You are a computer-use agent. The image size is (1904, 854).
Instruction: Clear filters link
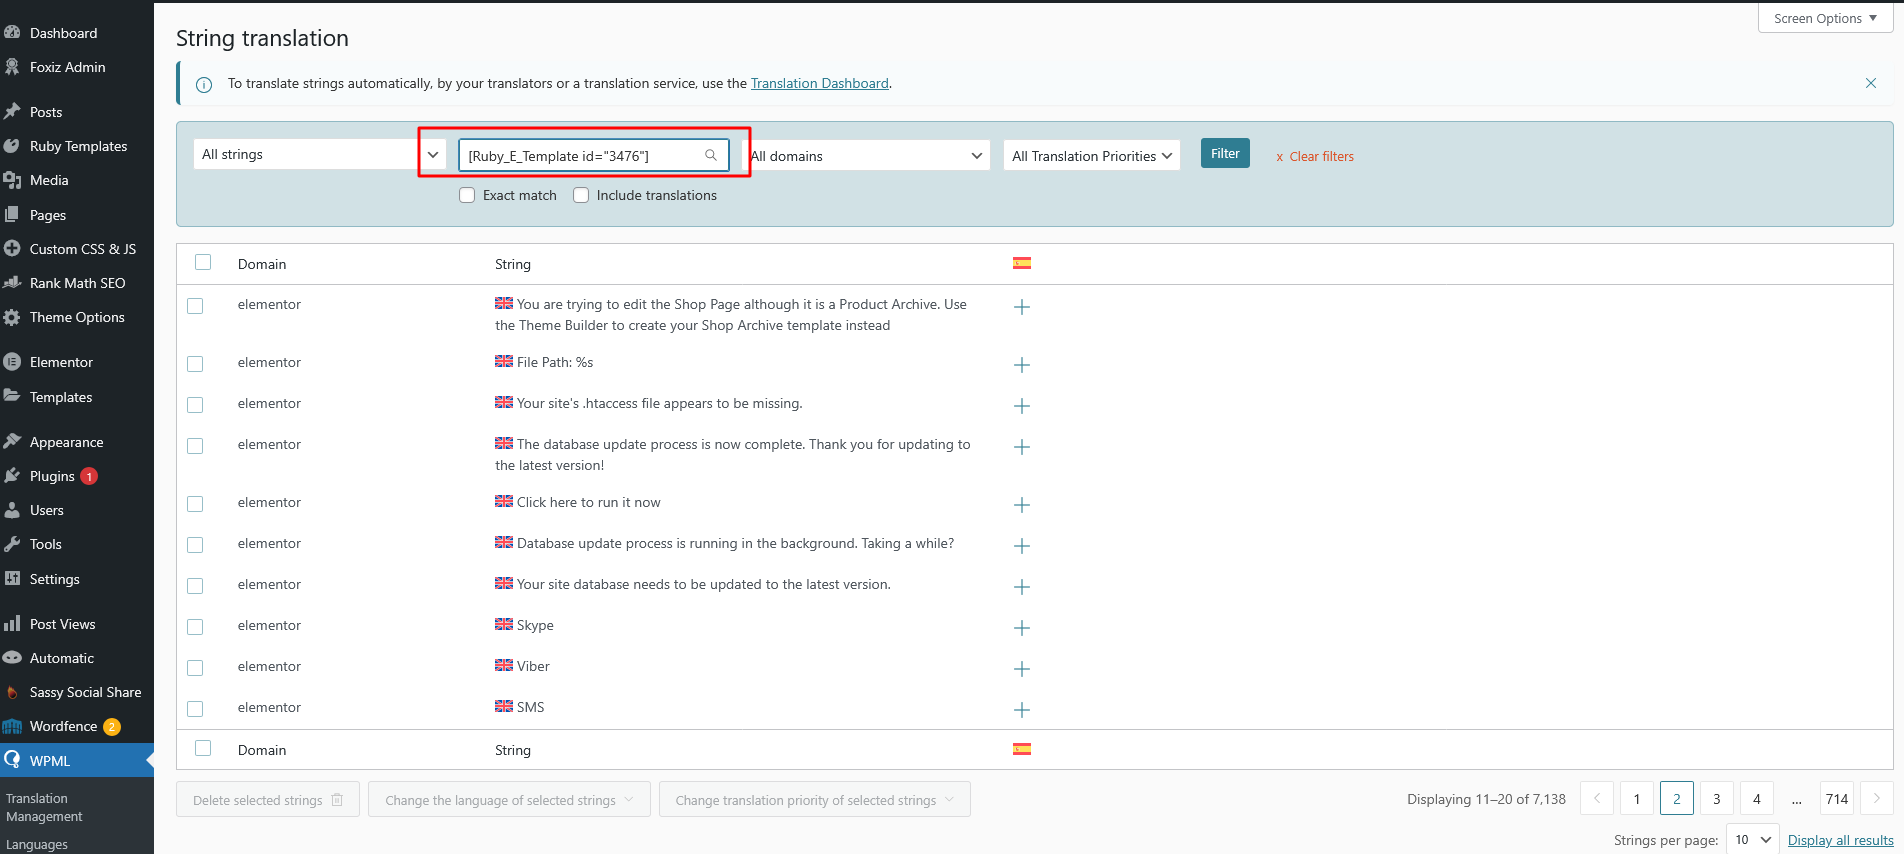click(1315, 156)
